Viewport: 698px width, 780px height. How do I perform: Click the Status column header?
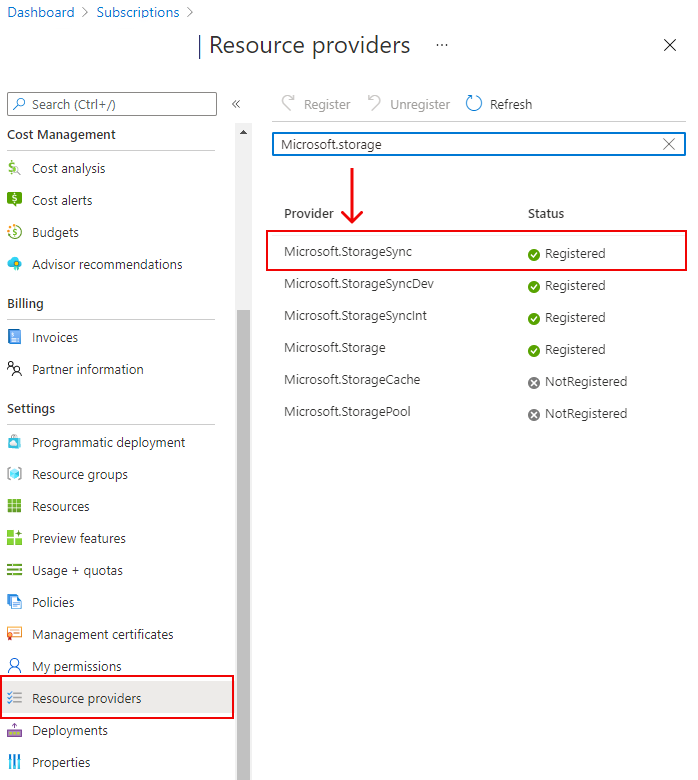[546, 213]
